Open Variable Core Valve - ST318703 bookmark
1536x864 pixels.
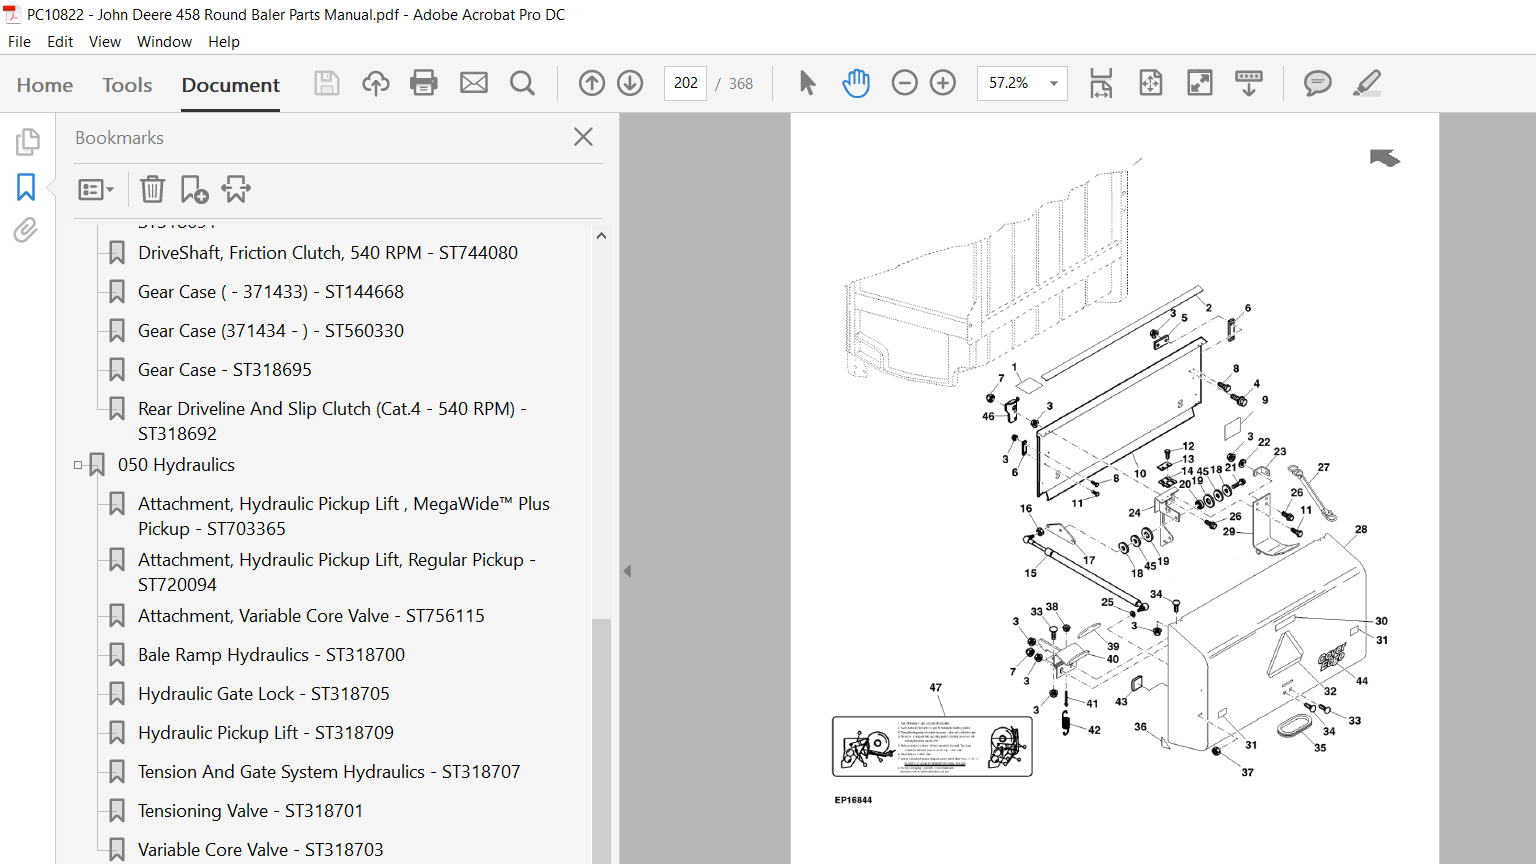tap(261, 850)
